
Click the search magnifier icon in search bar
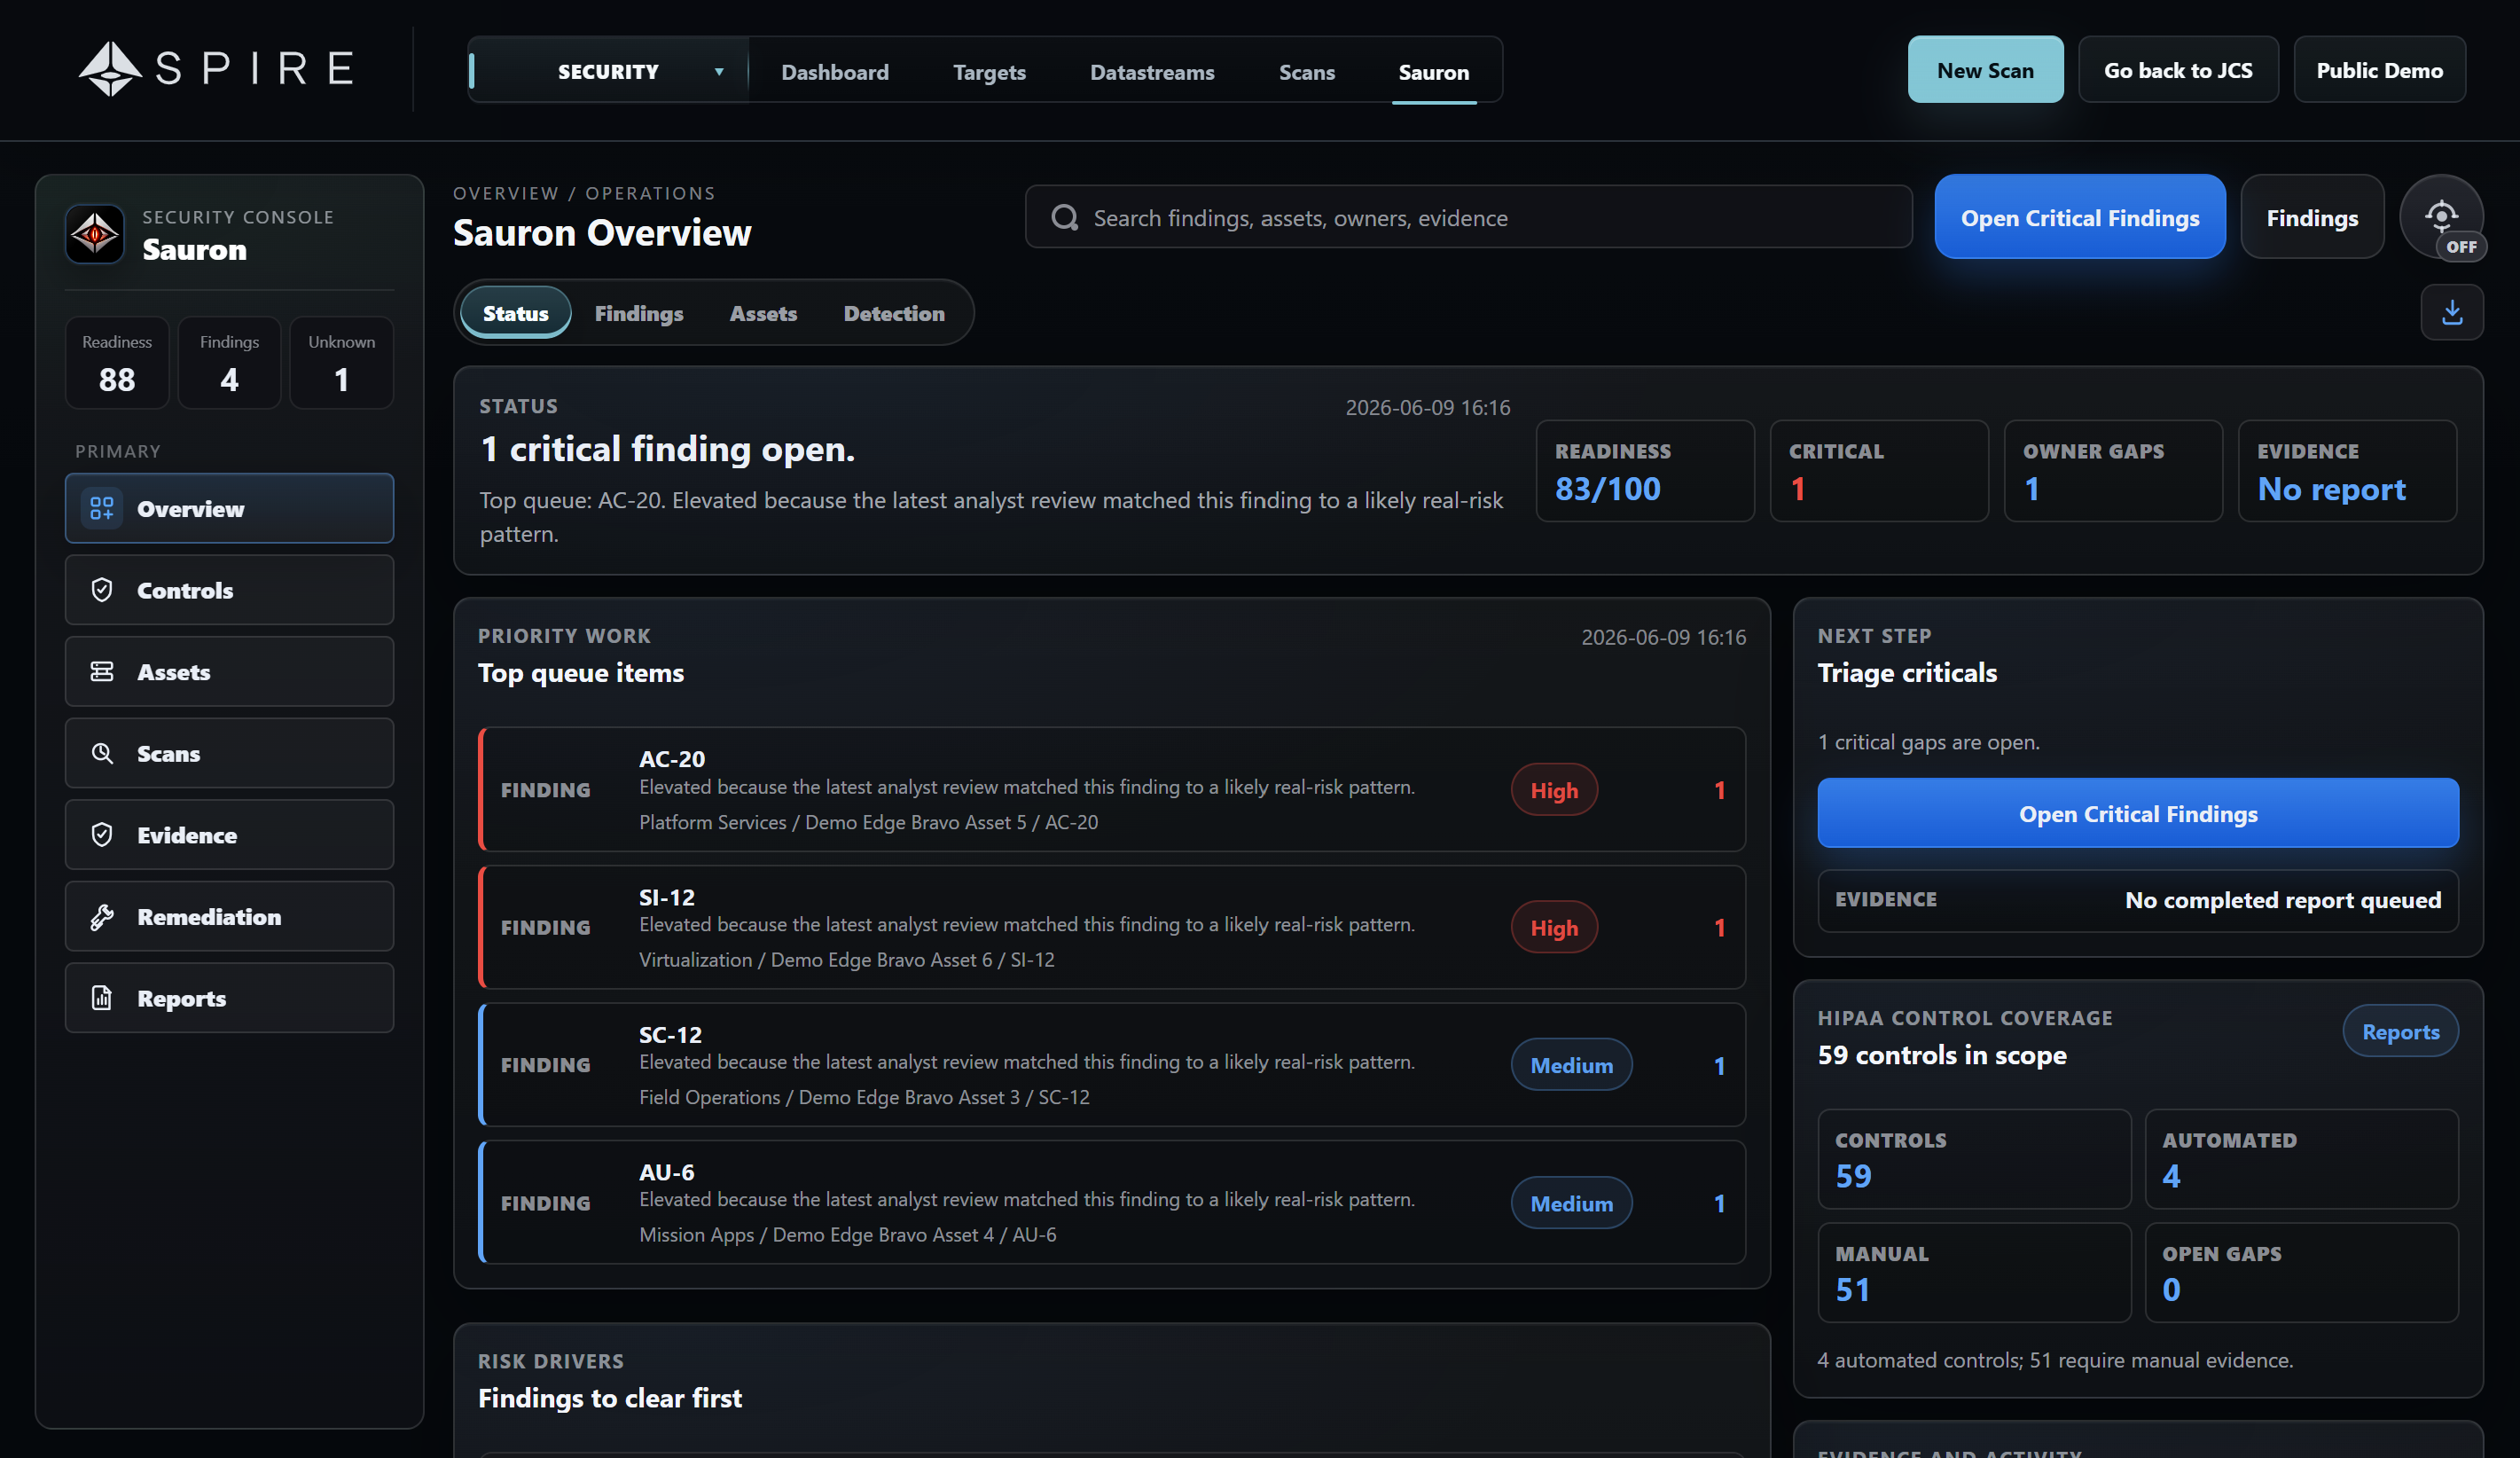[x=1064, y=217]
